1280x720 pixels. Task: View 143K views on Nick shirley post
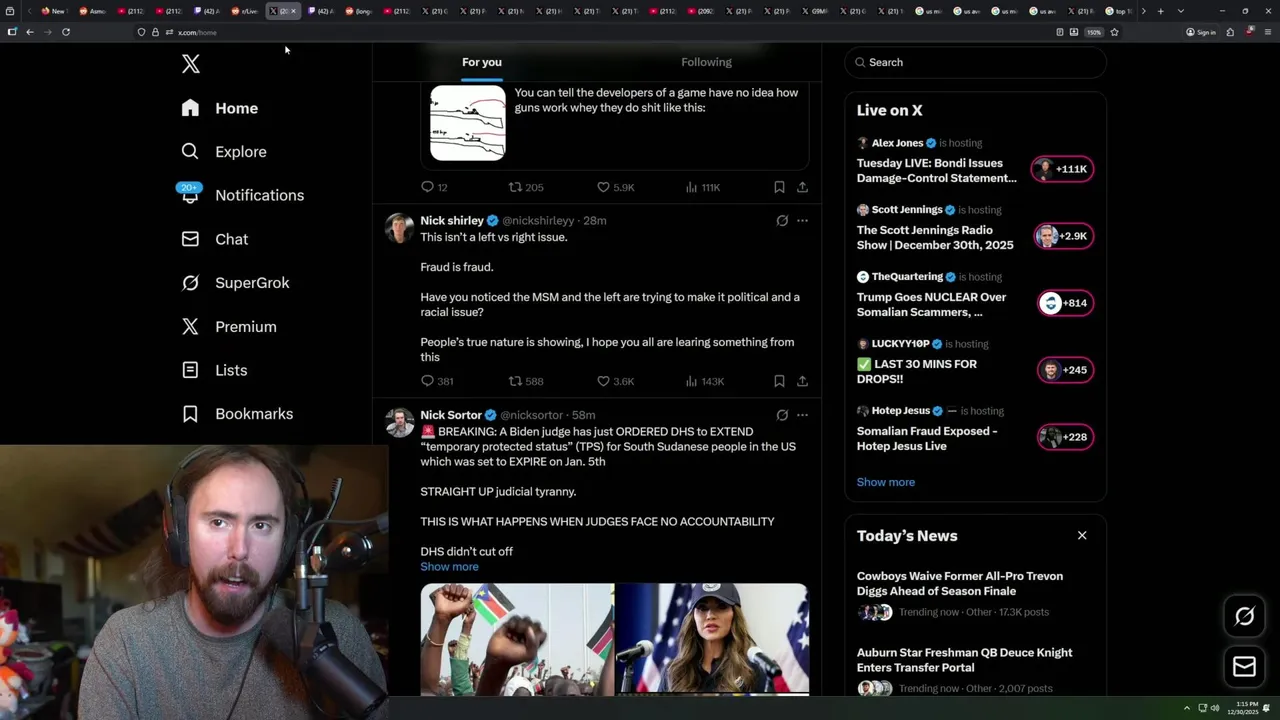coord(704,381)
